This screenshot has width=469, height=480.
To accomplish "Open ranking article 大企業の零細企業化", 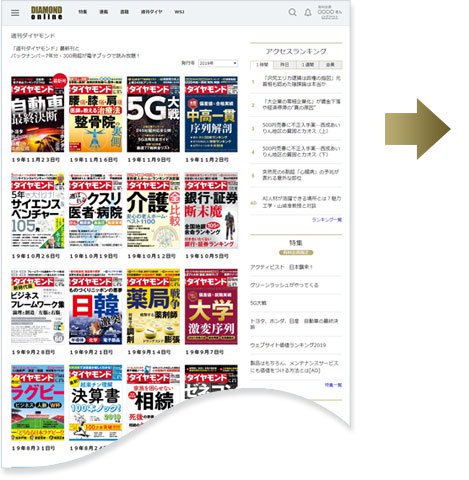I will click(301, 105).
